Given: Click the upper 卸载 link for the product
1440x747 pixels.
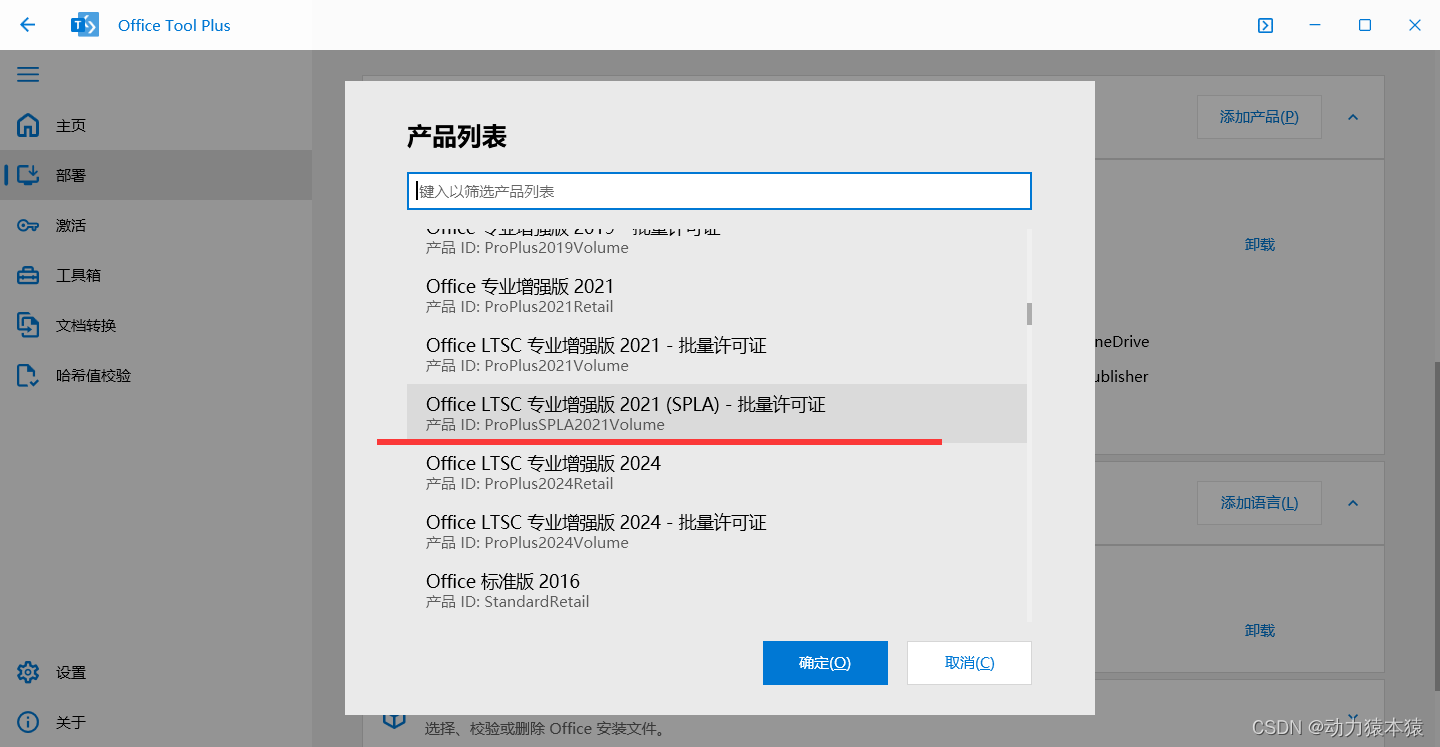Looking at the screenshot, I should coord(1260,244).
